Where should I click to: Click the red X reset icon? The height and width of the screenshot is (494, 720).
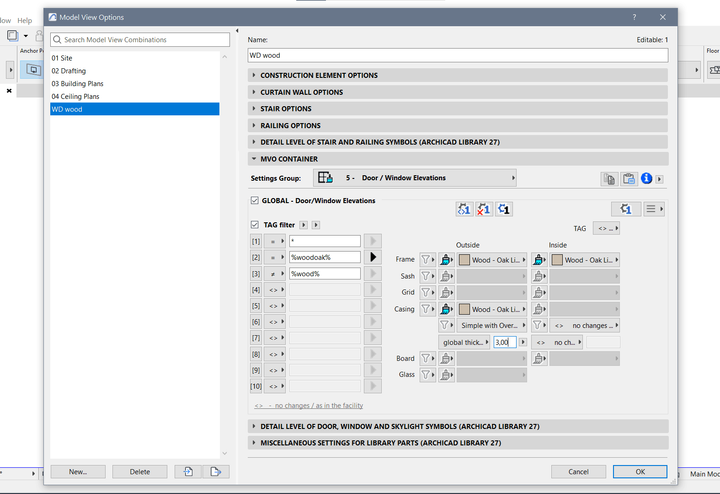tap(484, 209)
